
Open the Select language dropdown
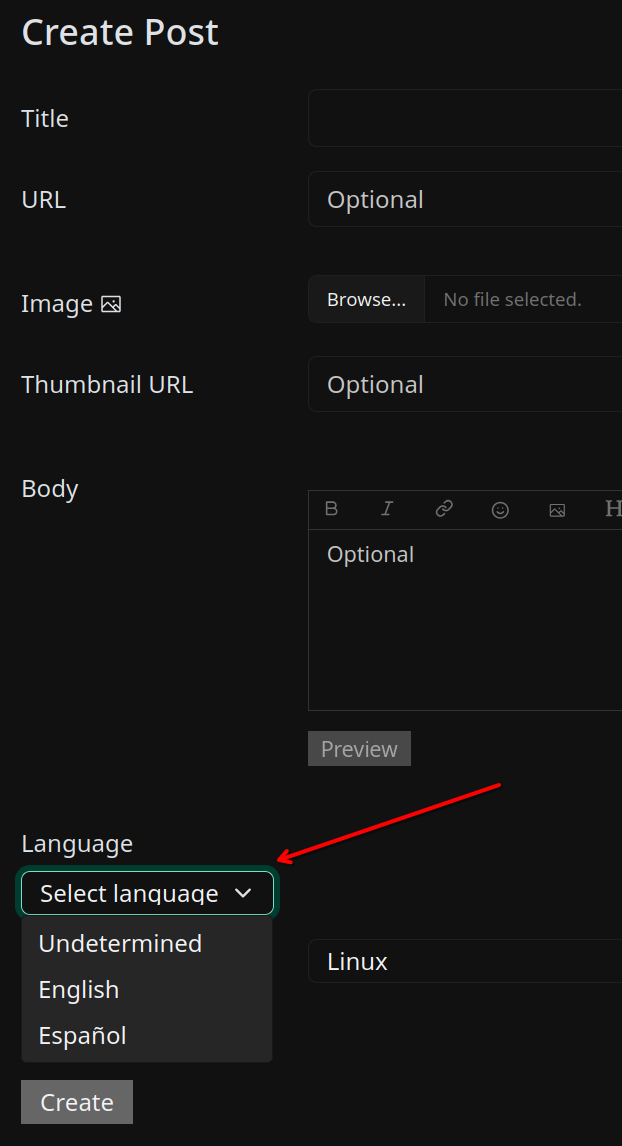pos(148,892)
